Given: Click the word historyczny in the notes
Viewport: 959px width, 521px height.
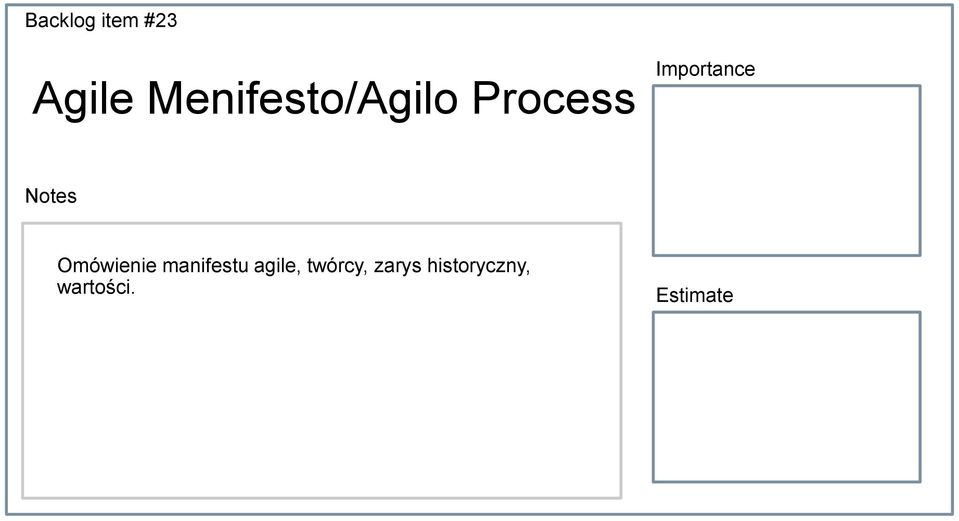Looking at the screenshot, I should pyautogui.click(x=478, y=267).
